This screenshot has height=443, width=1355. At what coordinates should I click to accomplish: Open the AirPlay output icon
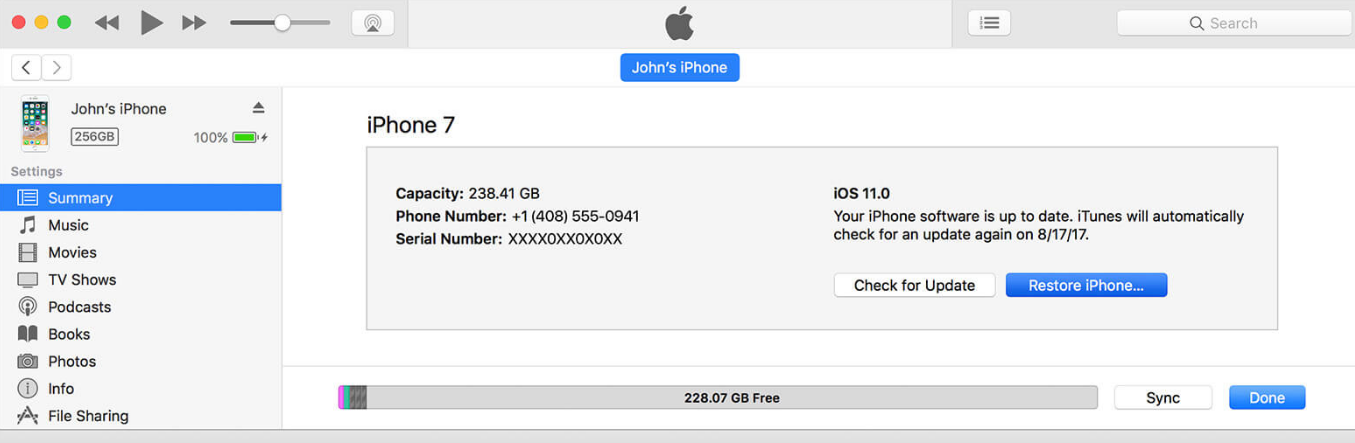pos(373,23)
